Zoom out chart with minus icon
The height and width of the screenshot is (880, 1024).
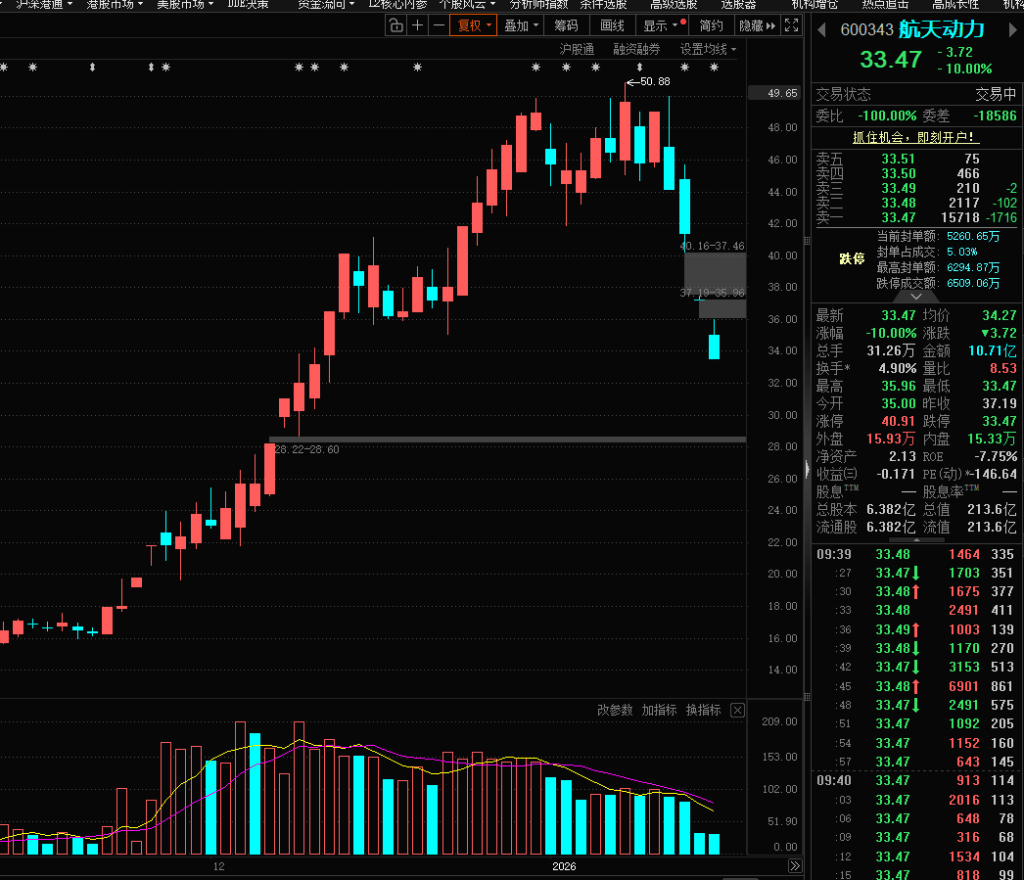(x=438, y=25)
